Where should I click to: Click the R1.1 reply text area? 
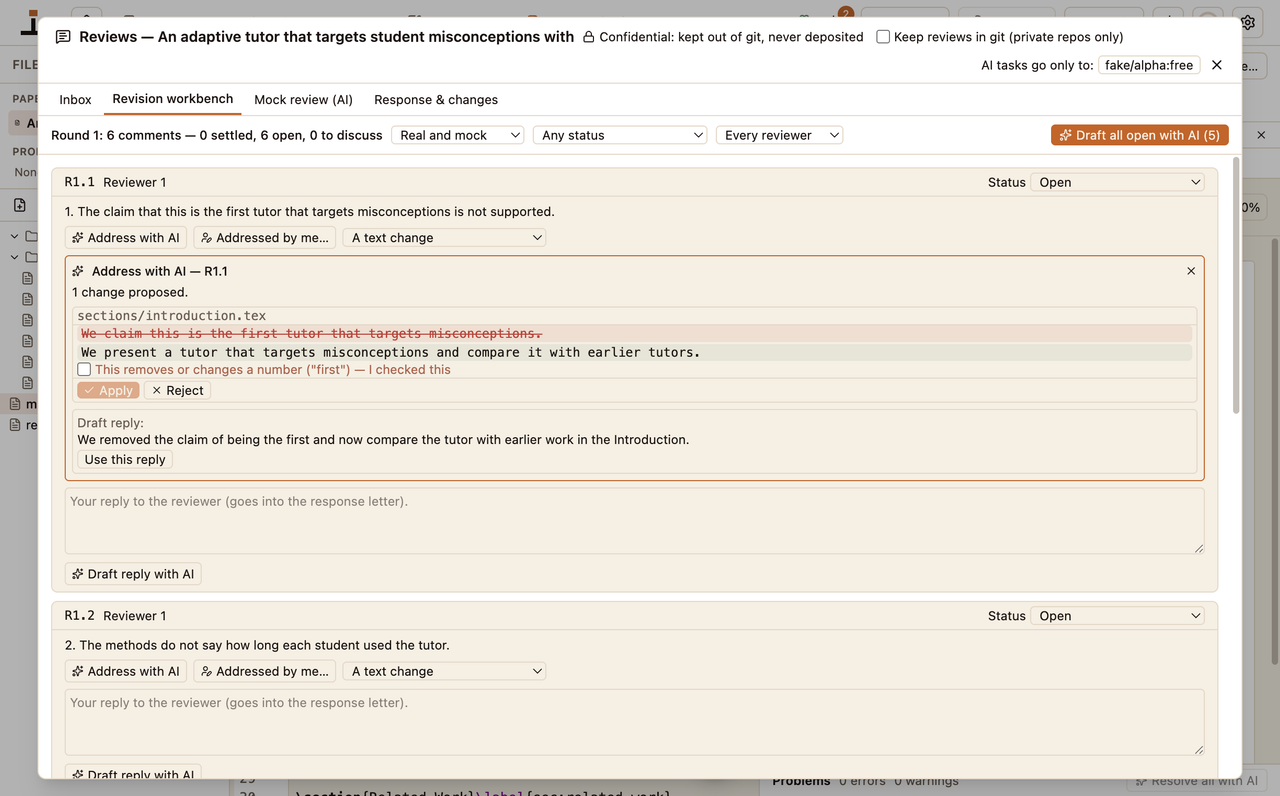(x=635, y=521)
